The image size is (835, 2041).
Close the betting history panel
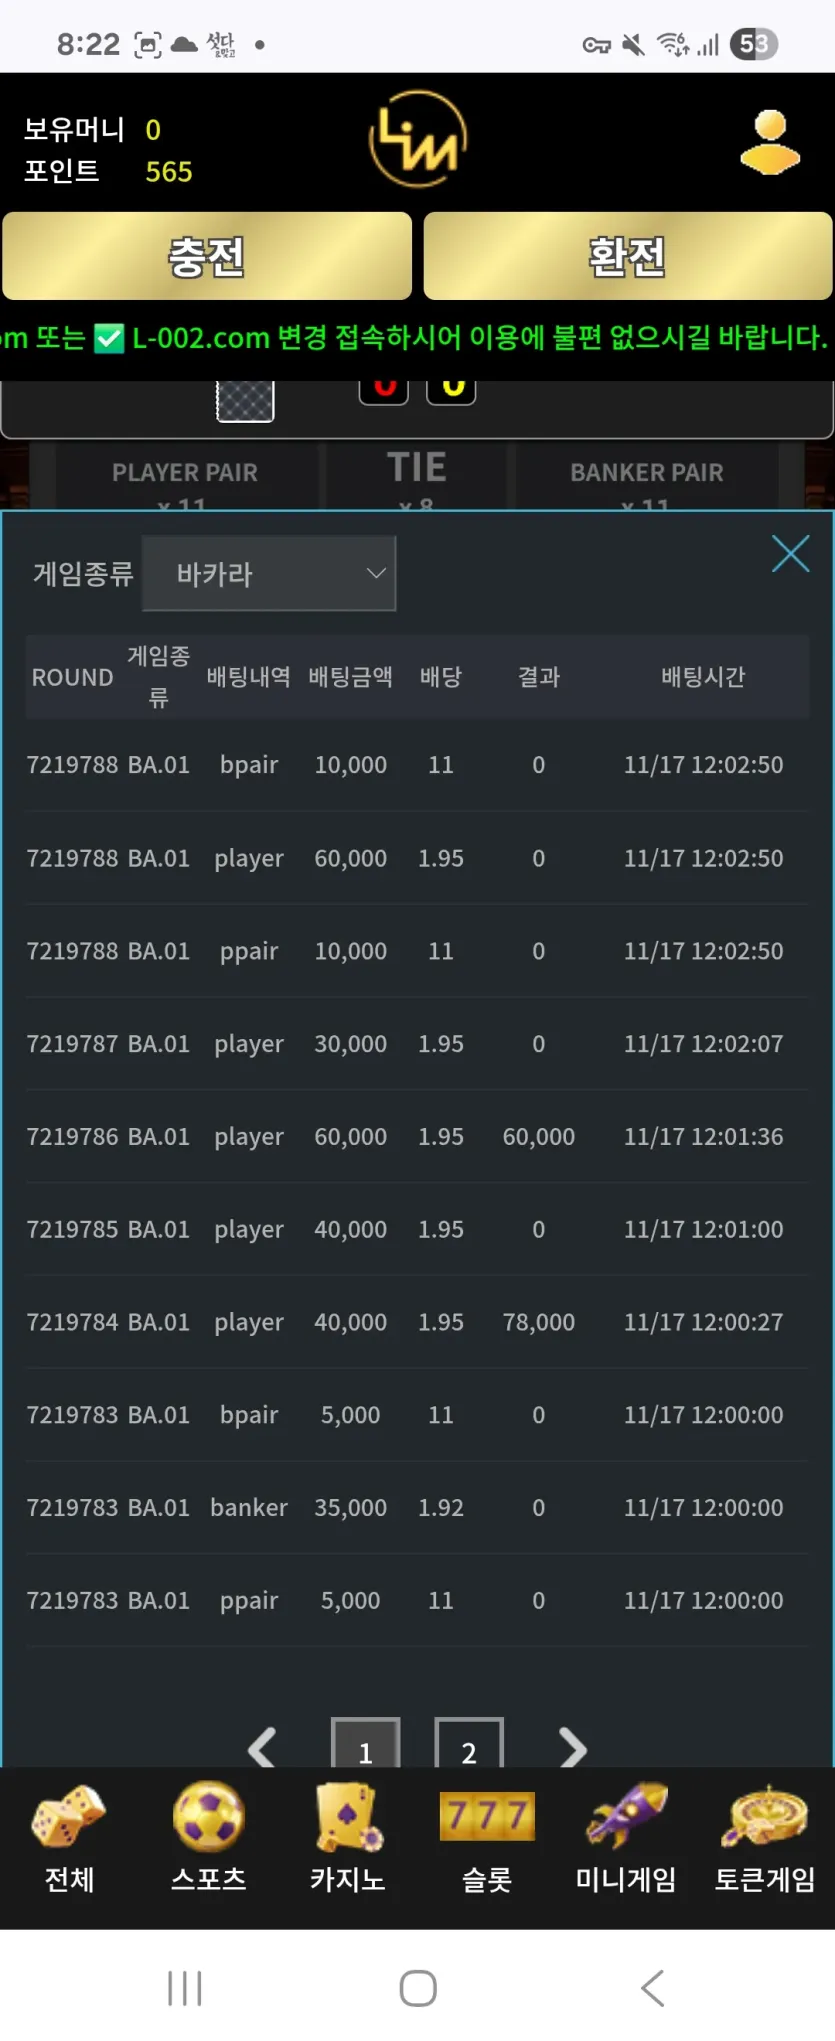point(790,553)
